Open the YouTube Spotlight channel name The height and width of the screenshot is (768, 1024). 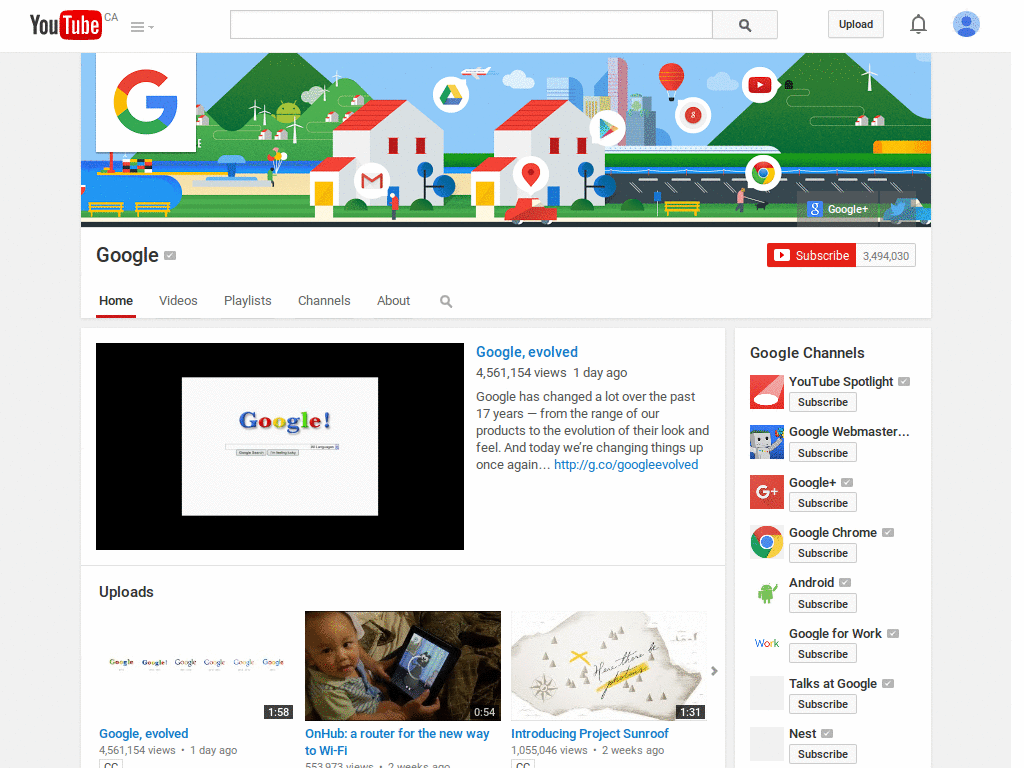(x=840, y=381)
